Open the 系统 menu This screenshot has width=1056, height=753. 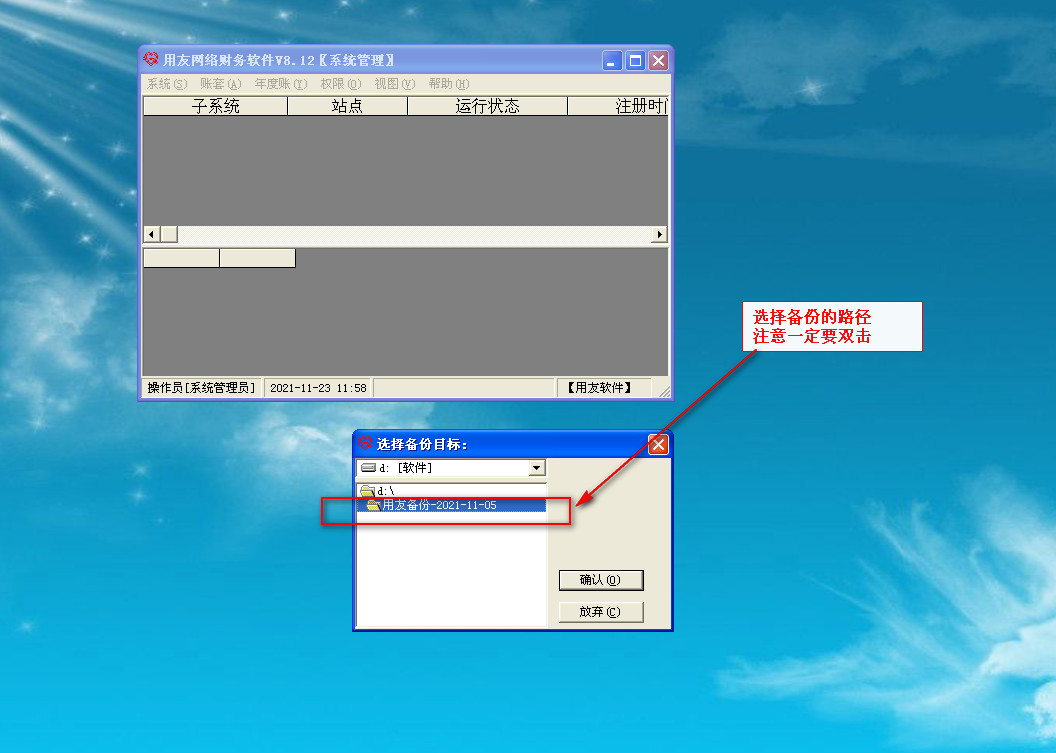[x=166, y=84]
